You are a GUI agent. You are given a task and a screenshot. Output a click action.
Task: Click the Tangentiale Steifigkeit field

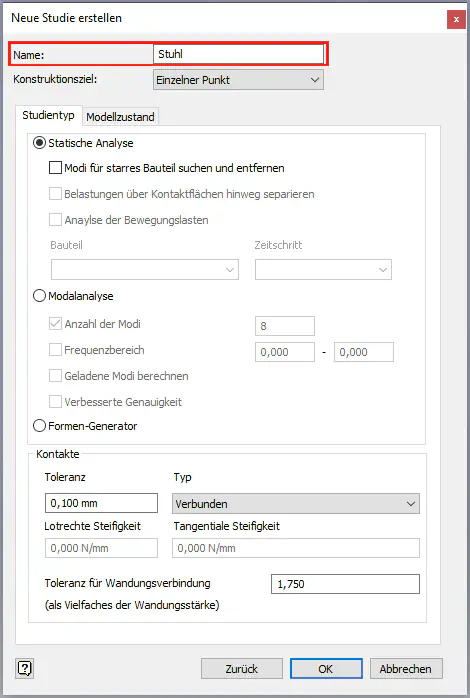[x=296, y=548]
